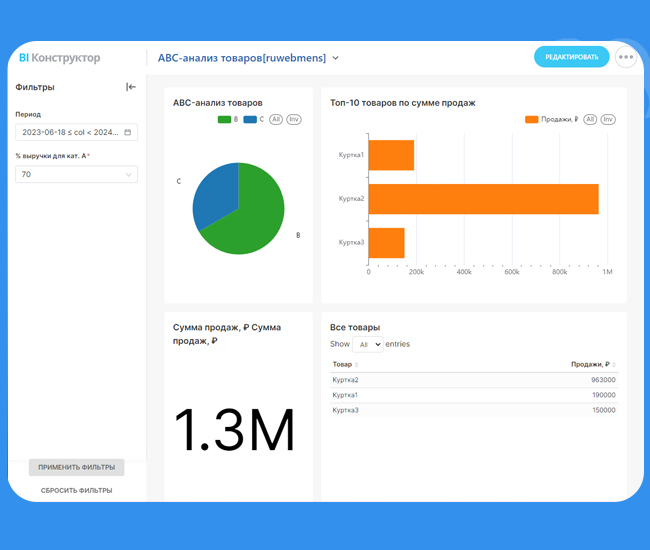Sort table by Продажи, ₽ column
The height and width of the screenshot is (550, 650).
click(592, 365)
